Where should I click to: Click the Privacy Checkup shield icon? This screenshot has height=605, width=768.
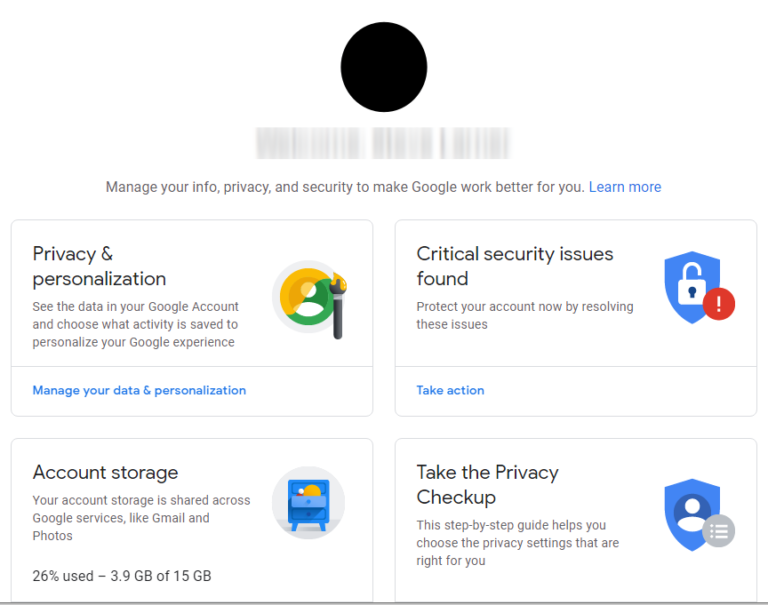pyautogui.click(x=699, y=515)
